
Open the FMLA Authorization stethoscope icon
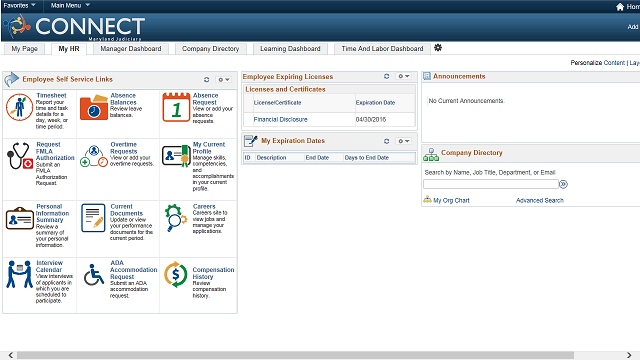point(19,156)
